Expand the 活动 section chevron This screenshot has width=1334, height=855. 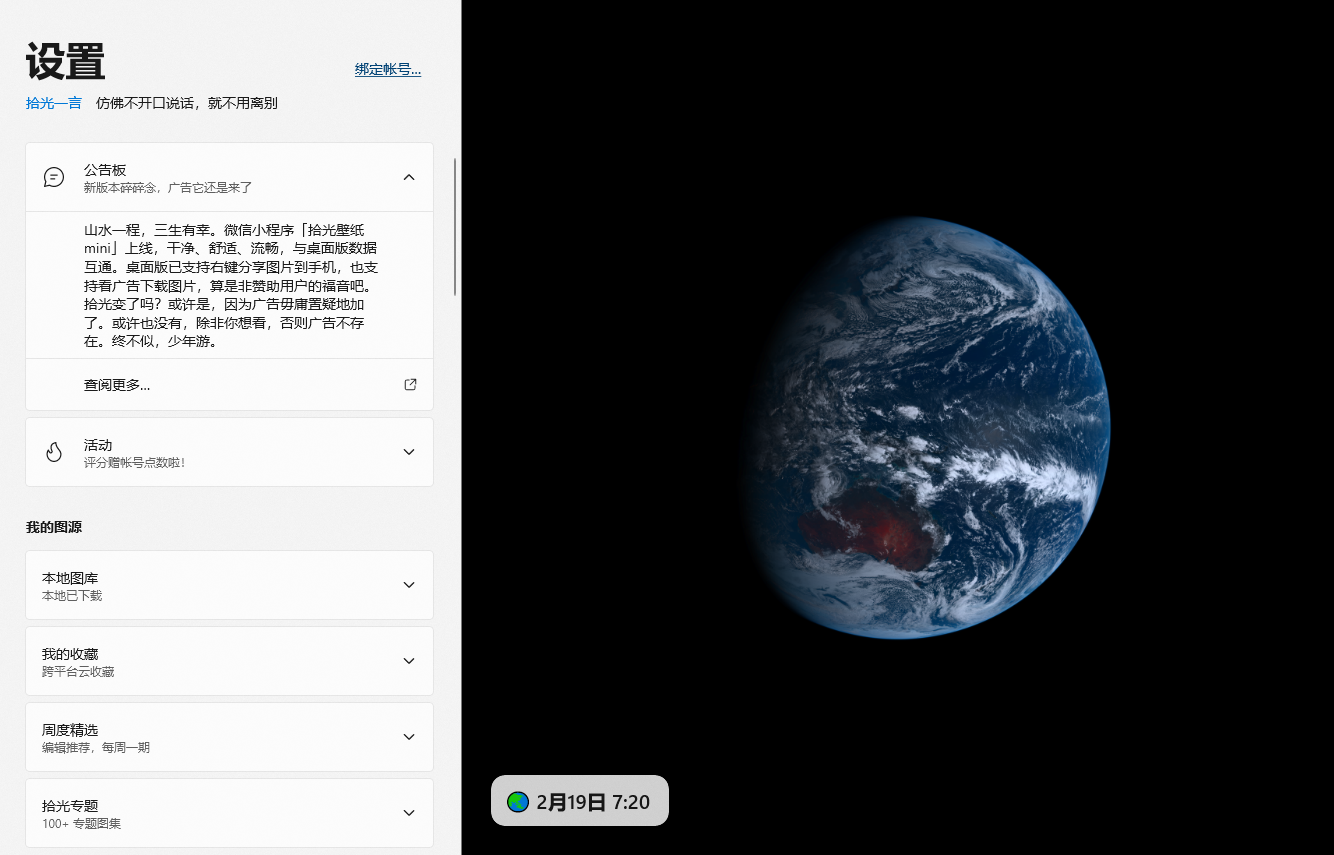[x=408, y=452]
